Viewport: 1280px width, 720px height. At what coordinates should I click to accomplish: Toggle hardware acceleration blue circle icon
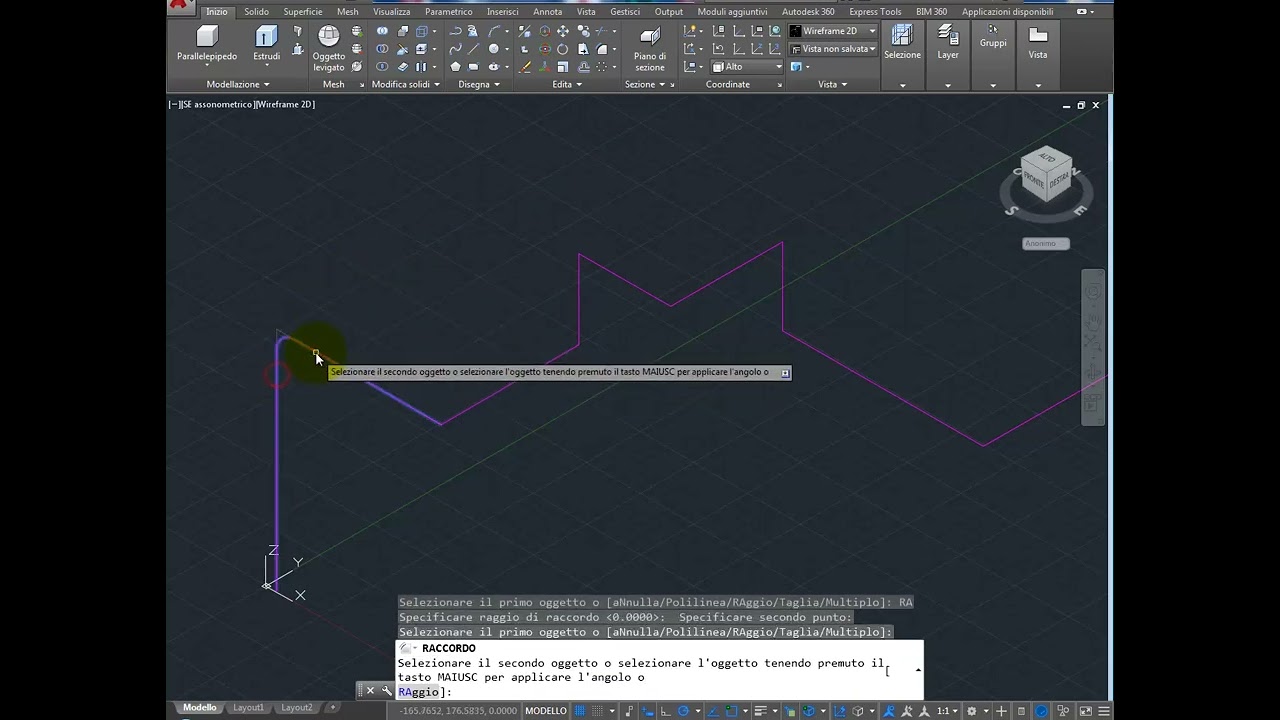pos(1041,711)
